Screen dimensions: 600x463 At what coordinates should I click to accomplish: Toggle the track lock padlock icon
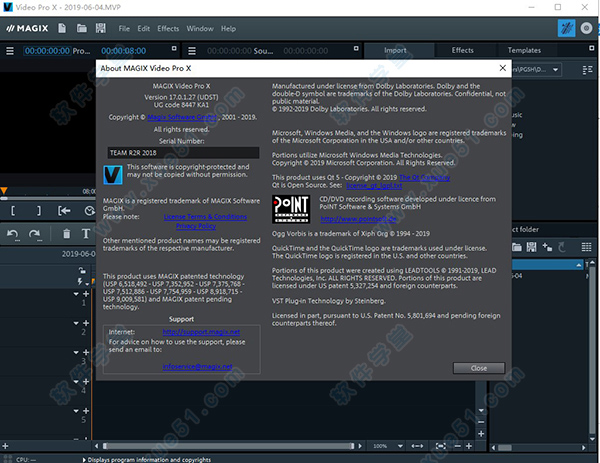click(x=82, y=270)
